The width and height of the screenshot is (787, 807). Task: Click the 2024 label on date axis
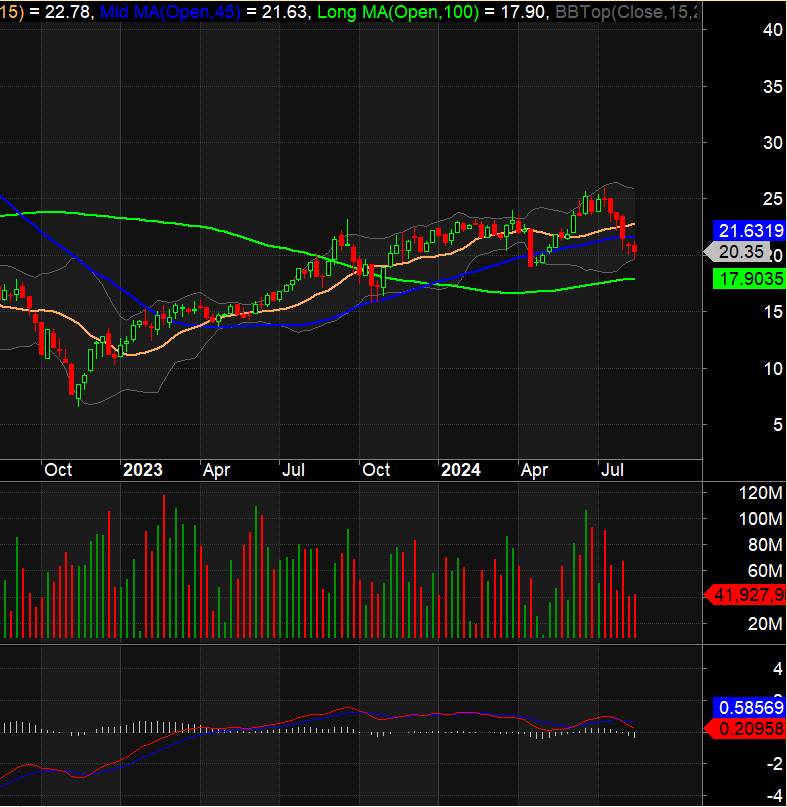point(461,470)
